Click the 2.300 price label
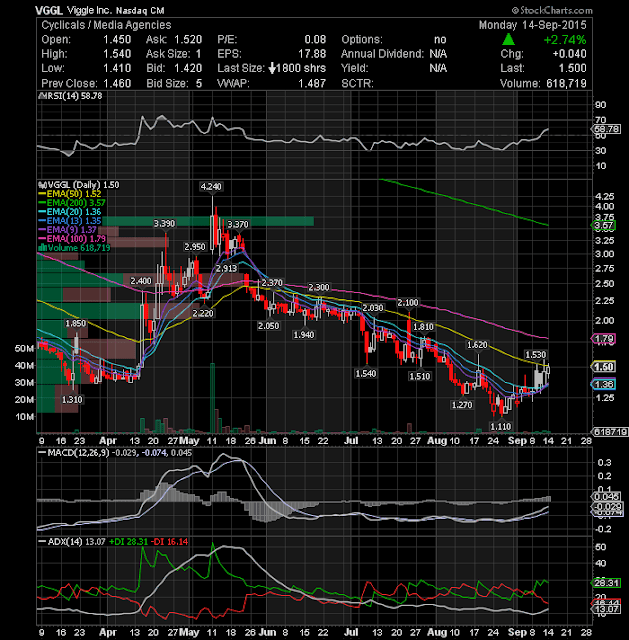Viewport: 629px width, 640px height. [x=318, y=287]
